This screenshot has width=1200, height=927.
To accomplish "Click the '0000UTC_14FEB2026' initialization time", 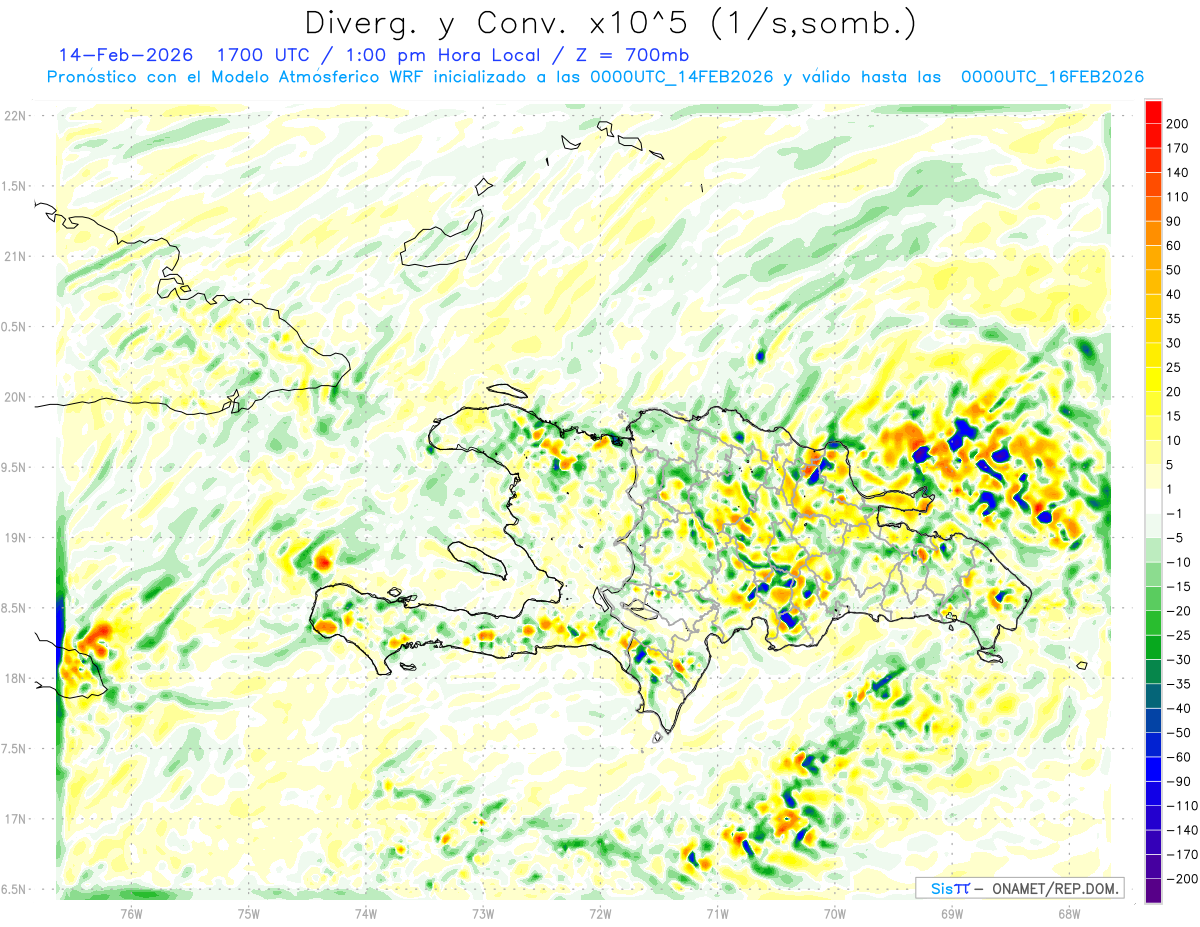I will pos(682,77).
